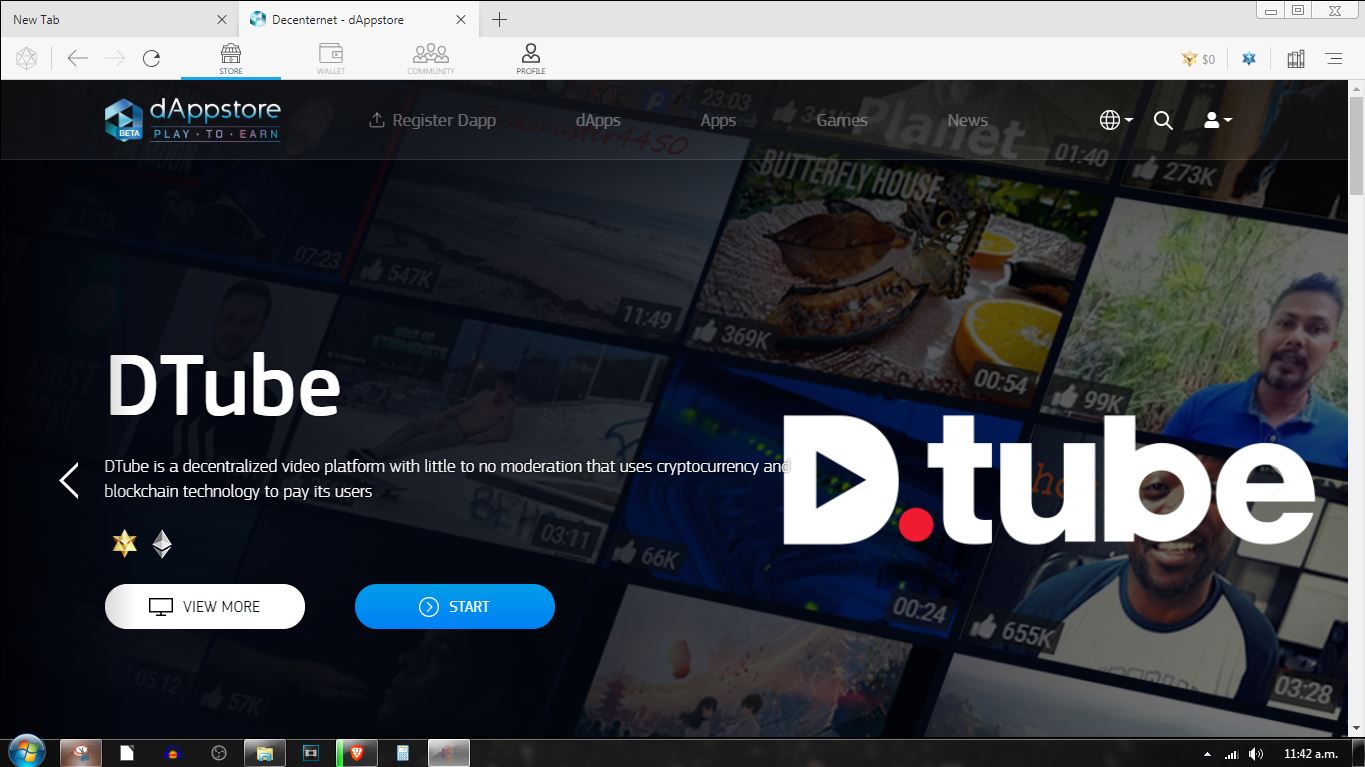The width and height of the screenshot is (1365, 767).
Task: Go to Apps in the site menu
Action: click(718, 120)
